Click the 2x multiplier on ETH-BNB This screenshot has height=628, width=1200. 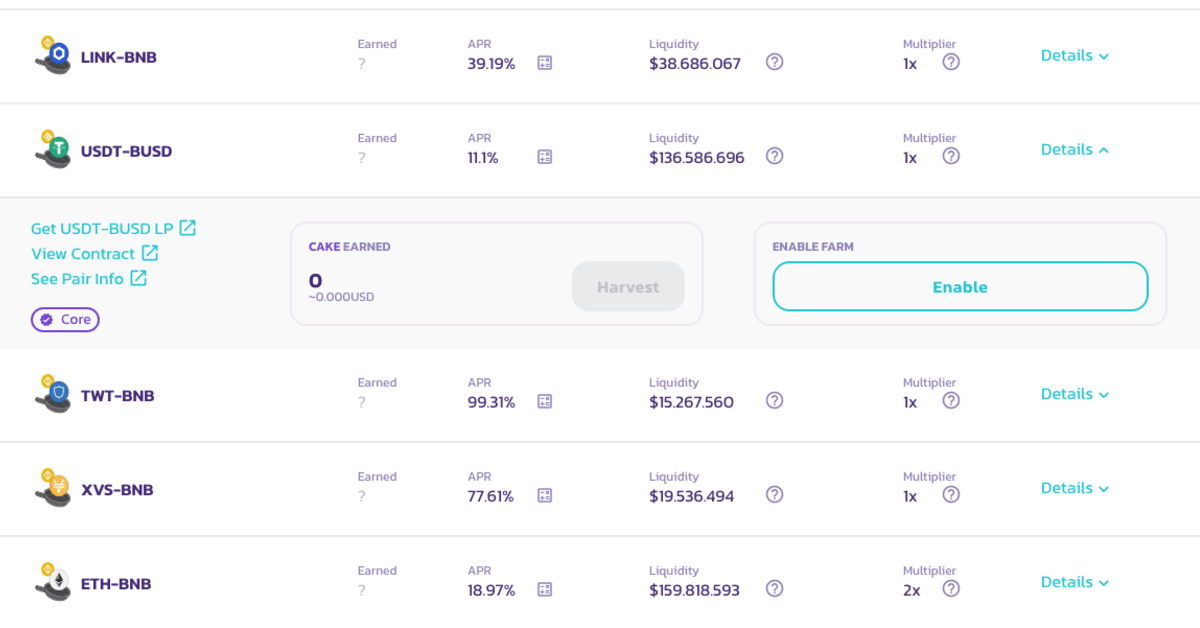pyautogui.click(x=911, y=590)
